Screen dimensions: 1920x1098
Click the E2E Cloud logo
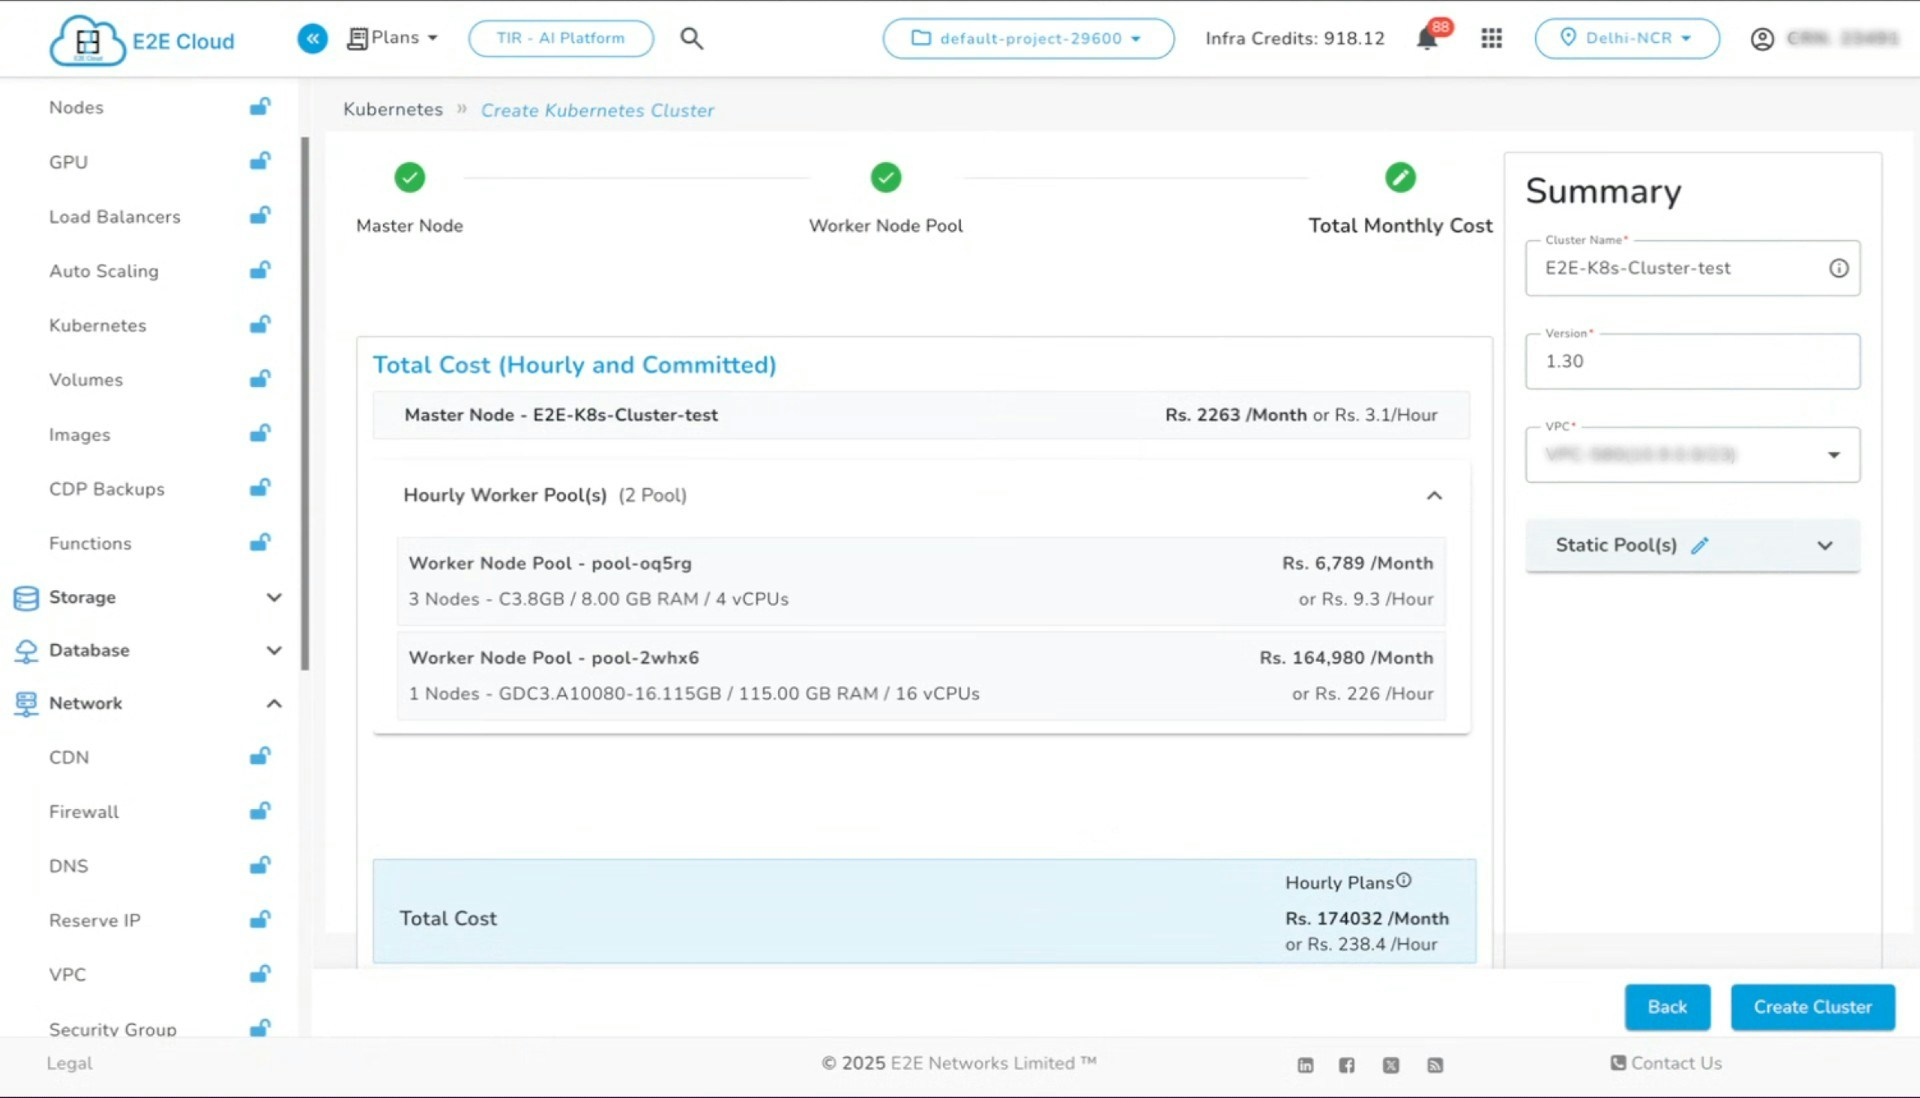tap(142, 40)
